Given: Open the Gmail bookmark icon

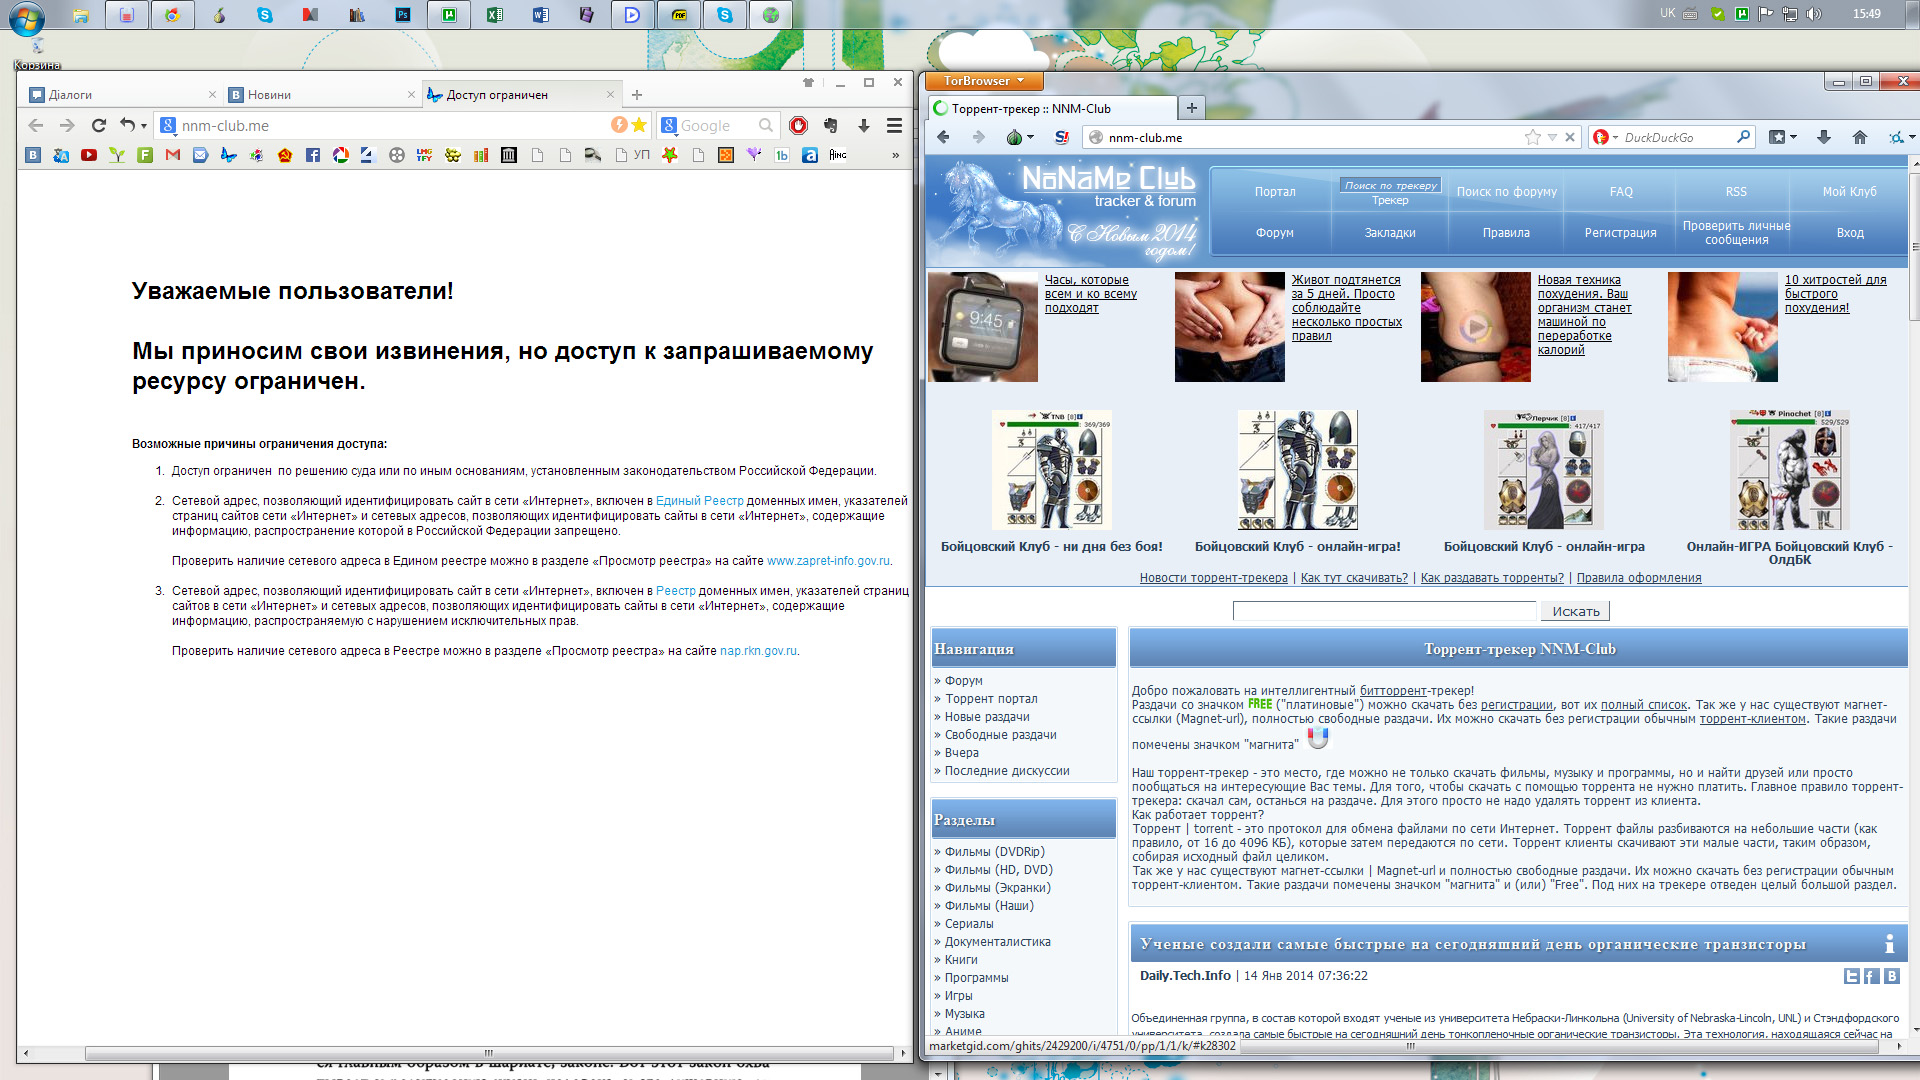Looking at the screenshot, I should coord(173,155).
